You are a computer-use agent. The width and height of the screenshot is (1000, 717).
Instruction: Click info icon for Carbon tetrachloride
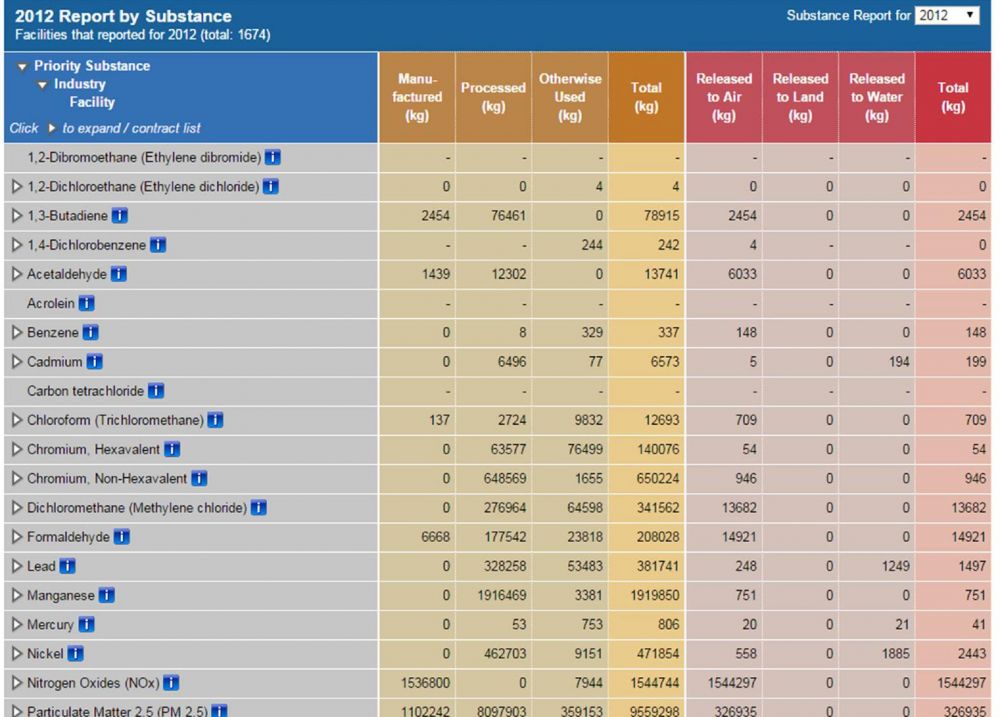click(156, 391)
